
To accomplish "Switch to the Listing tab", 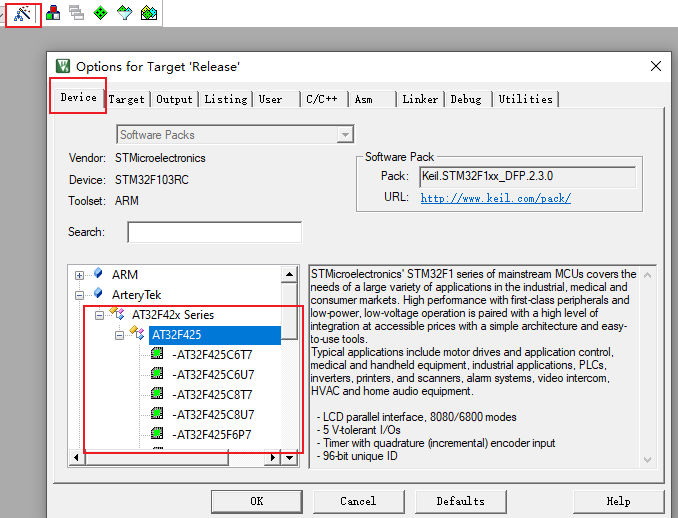I will [x=226, y=99].
